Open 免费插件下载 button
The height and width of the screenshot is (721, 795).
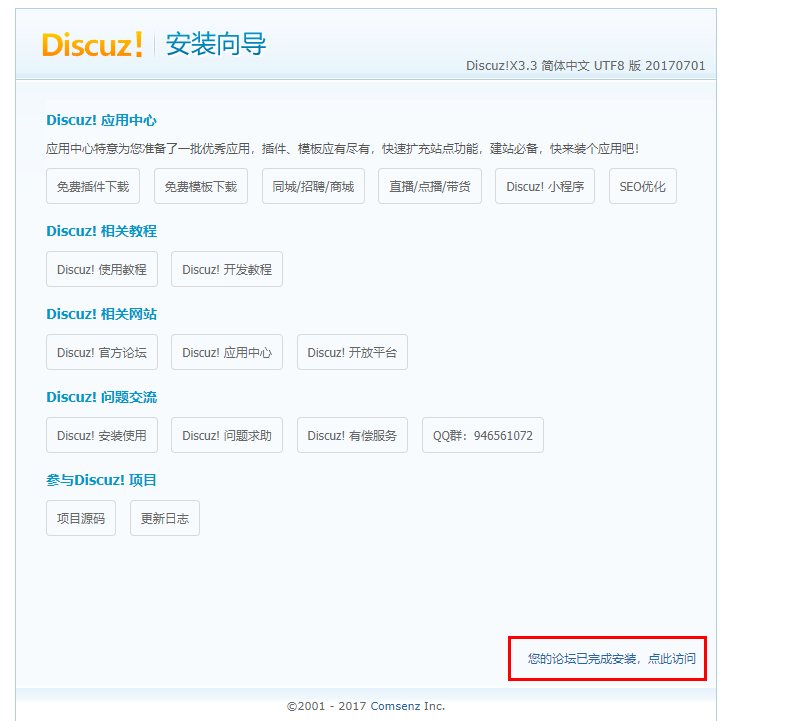coord(93,186)
